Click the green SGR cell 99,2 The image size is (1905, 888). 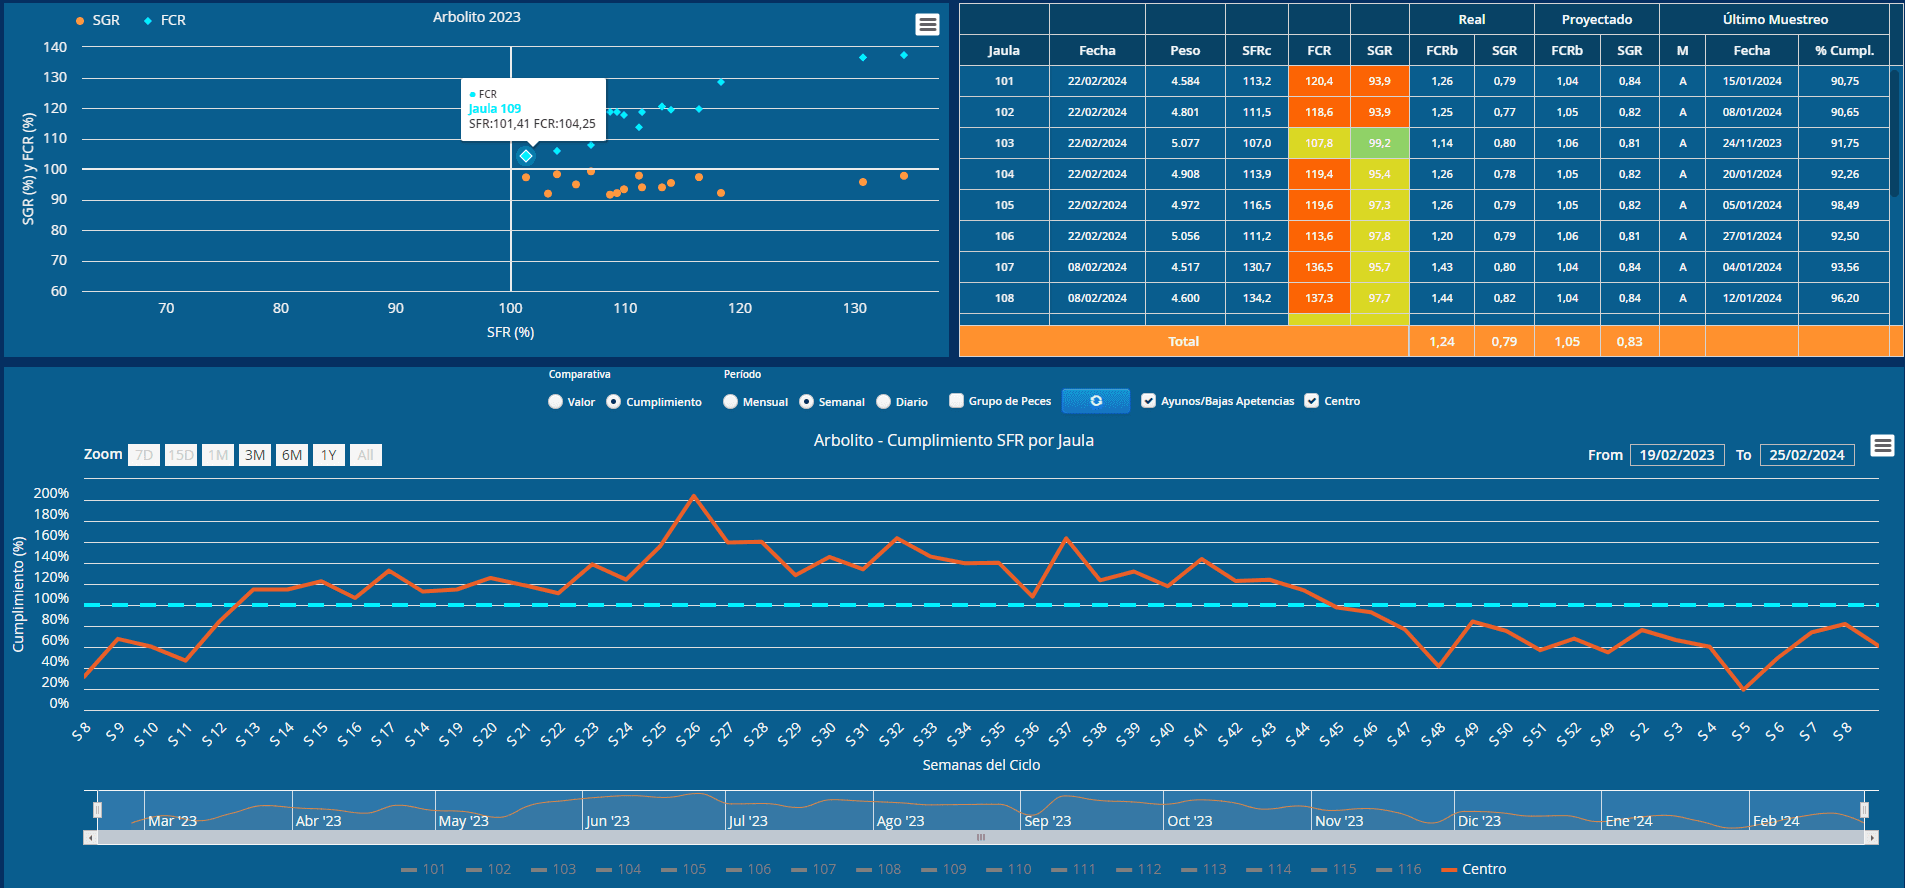(1380, 143)
